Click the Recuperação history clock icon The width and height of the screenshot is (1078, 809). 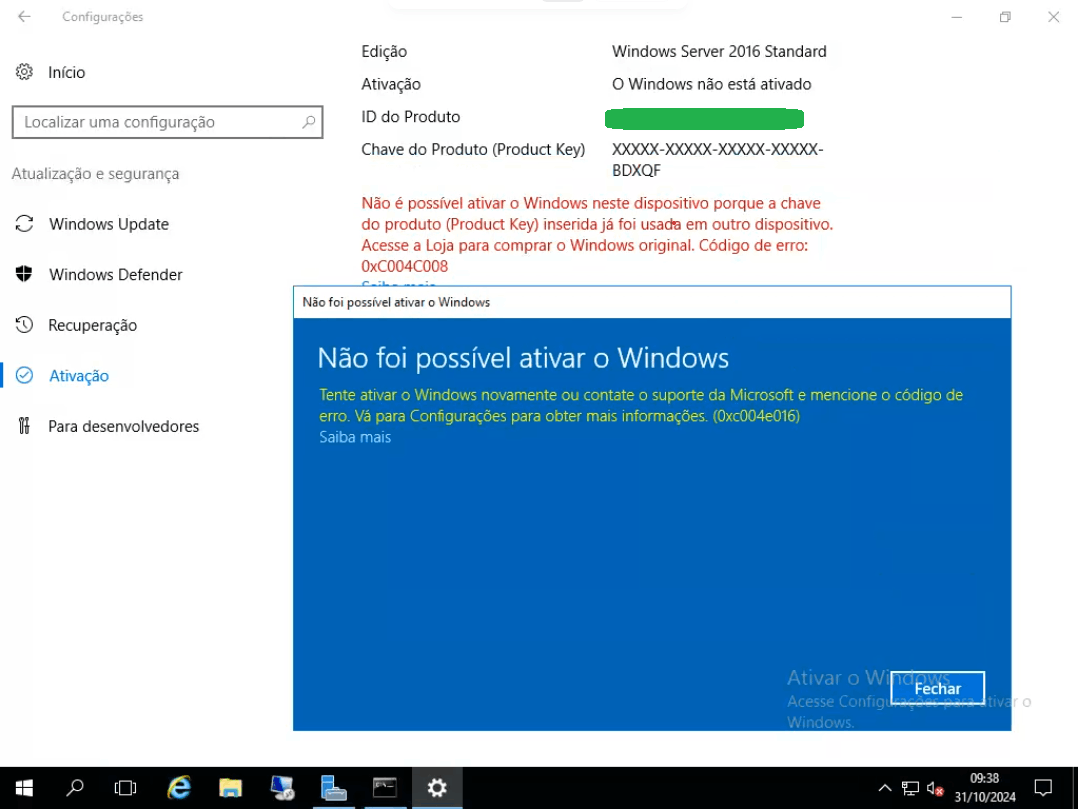(24, 324)
